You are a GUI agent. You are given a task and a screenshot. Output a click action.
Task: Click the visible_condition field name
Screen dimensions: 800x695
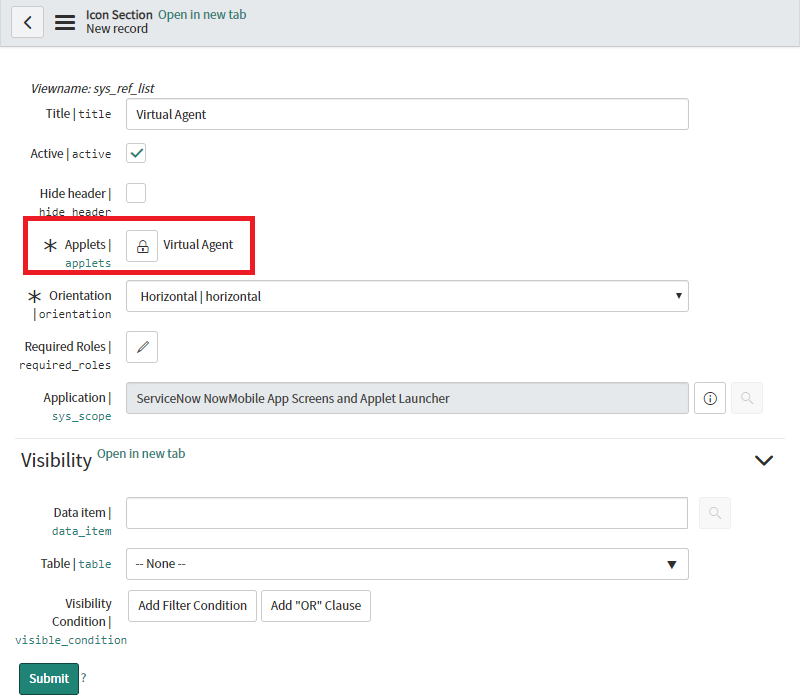(x=71, y=640)
